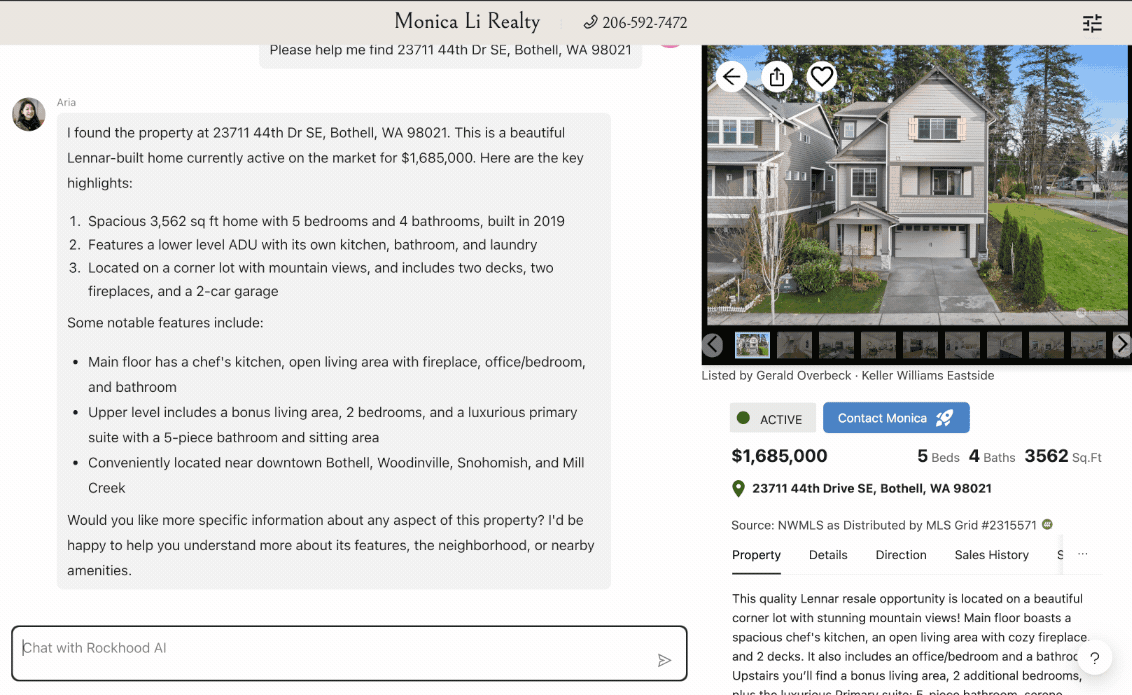Send chat message with arrow icon

point(664,660)
